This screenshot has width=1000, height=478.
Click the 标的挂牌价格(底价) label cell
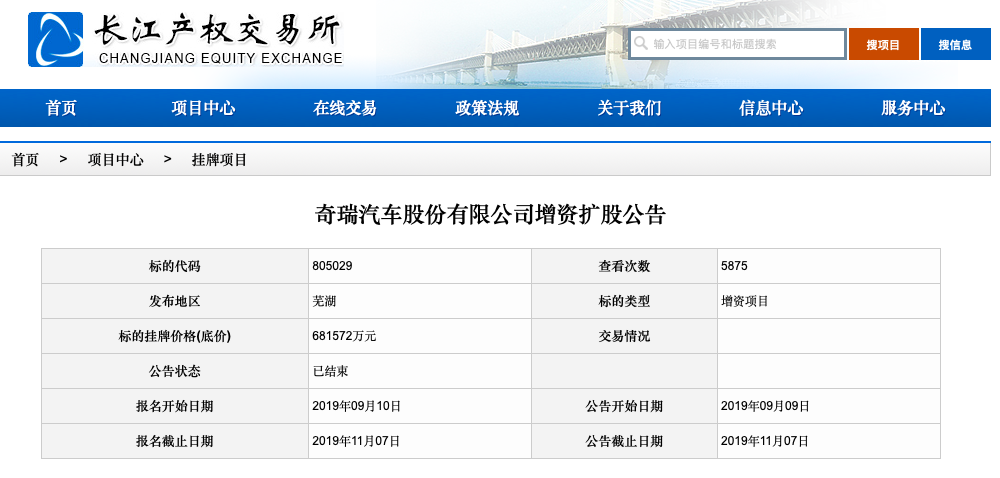[175, 336]
